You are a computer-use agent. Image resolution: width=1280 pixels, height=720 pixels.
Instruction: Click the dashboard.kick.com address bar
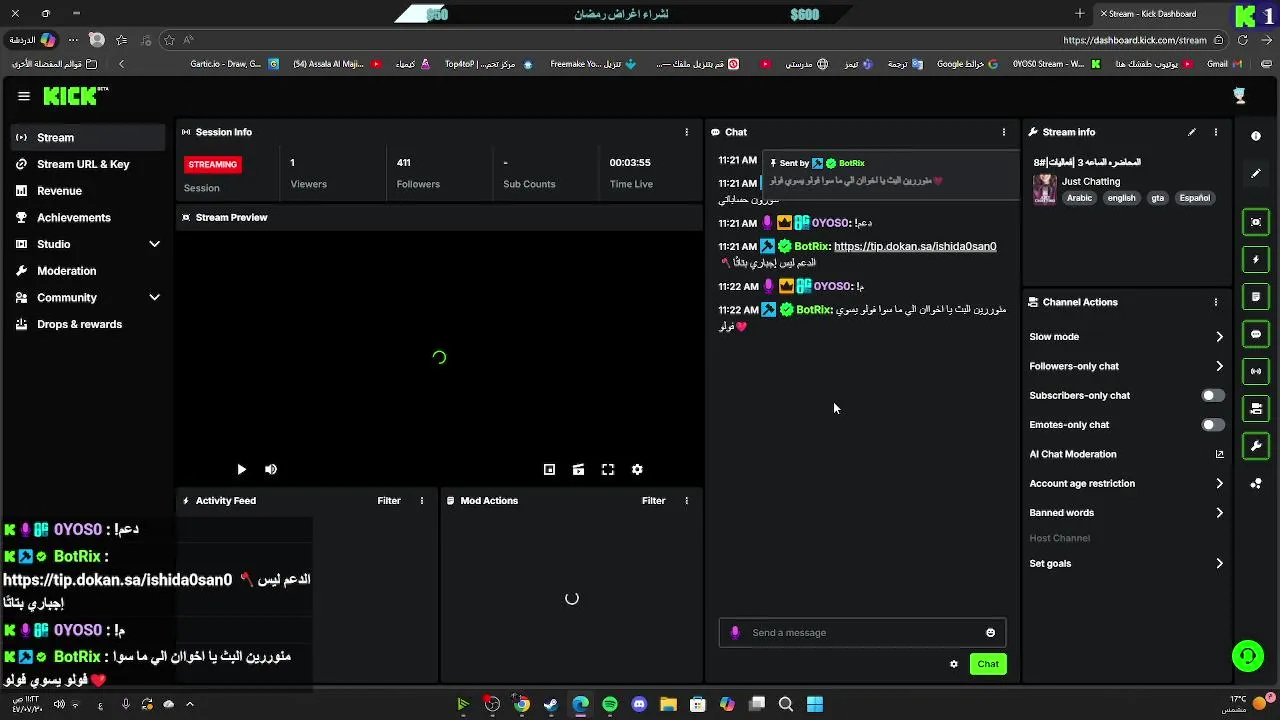point(1135,40)
